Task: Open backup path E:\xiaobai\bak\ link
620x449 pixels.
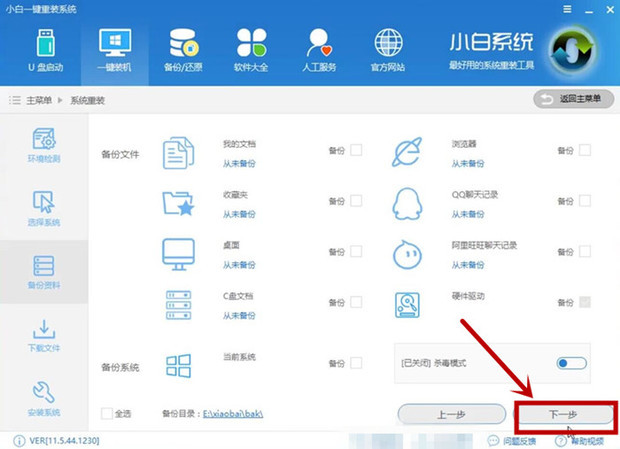Action: coord(233,414)
